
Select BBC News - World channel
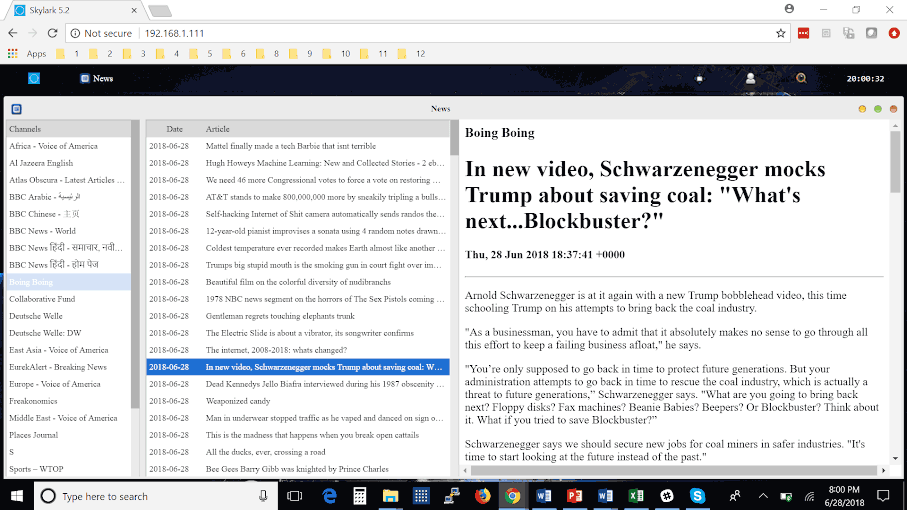pos(68,231)
